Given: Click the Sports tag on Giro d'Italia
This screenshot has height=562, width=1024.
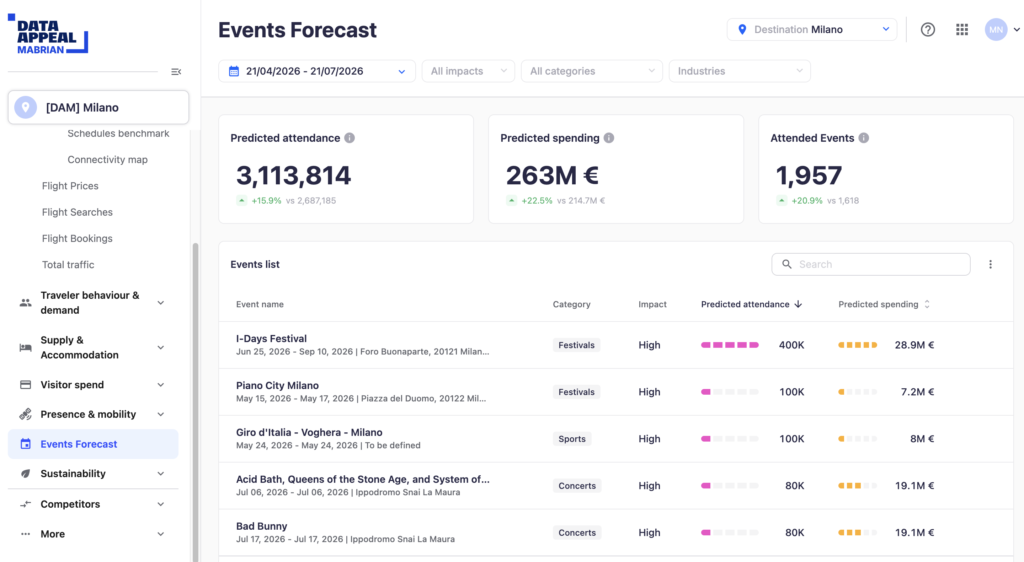Looking at the screenshot, I should pyautogui.click(x=571, y=439).
